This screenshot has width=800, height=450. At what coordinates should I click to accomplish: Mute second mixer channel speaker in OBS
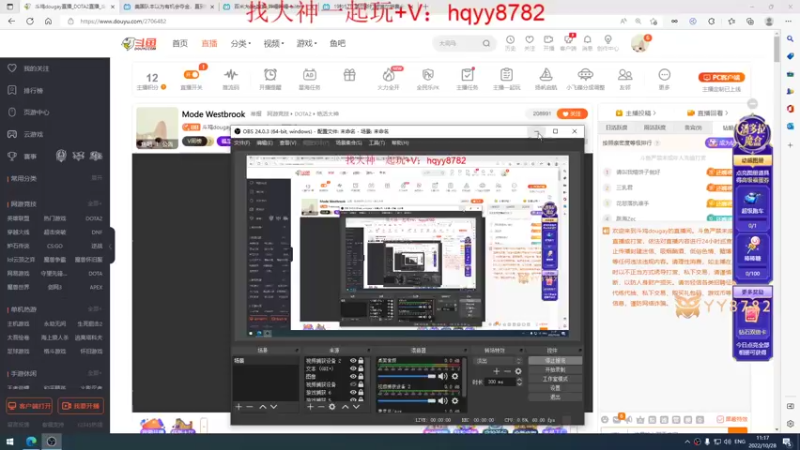tap(442, 401)
